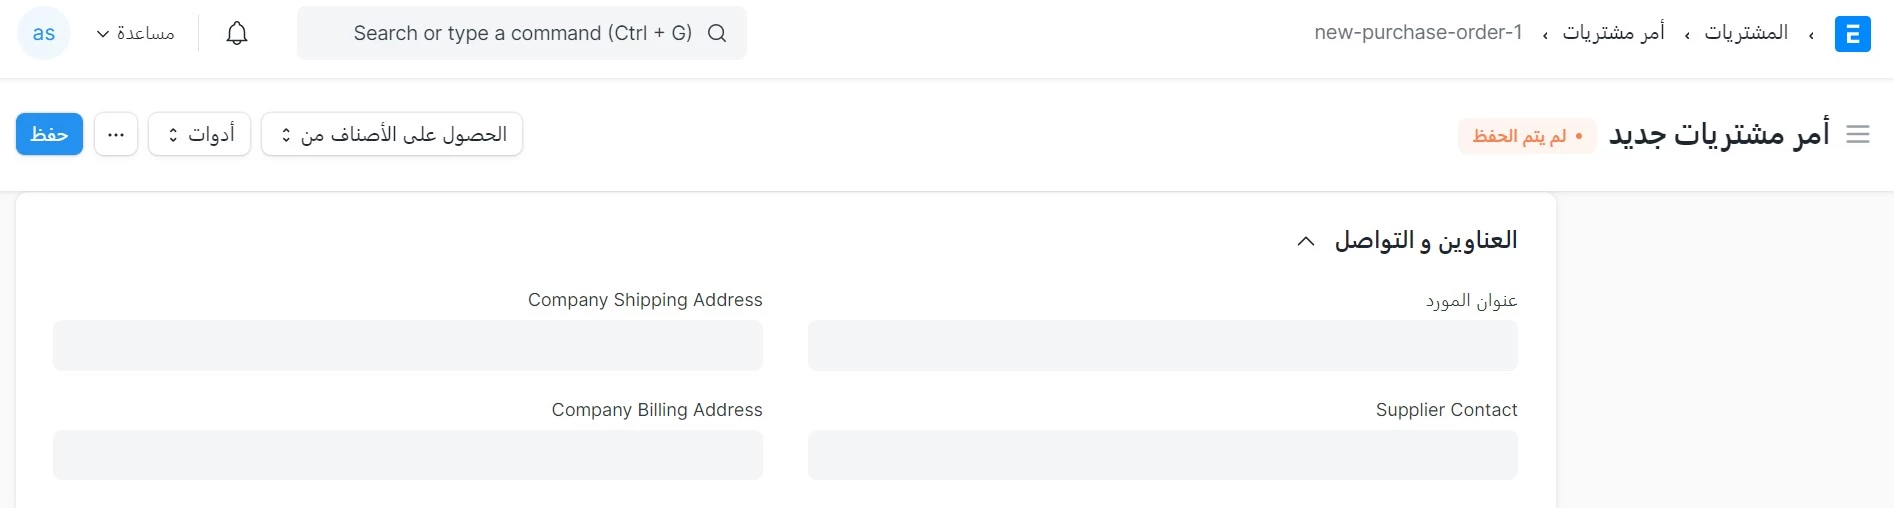Expand the أدوات tools dropdown
This screenshot has width=1894, height=508.
coord(199,134)
